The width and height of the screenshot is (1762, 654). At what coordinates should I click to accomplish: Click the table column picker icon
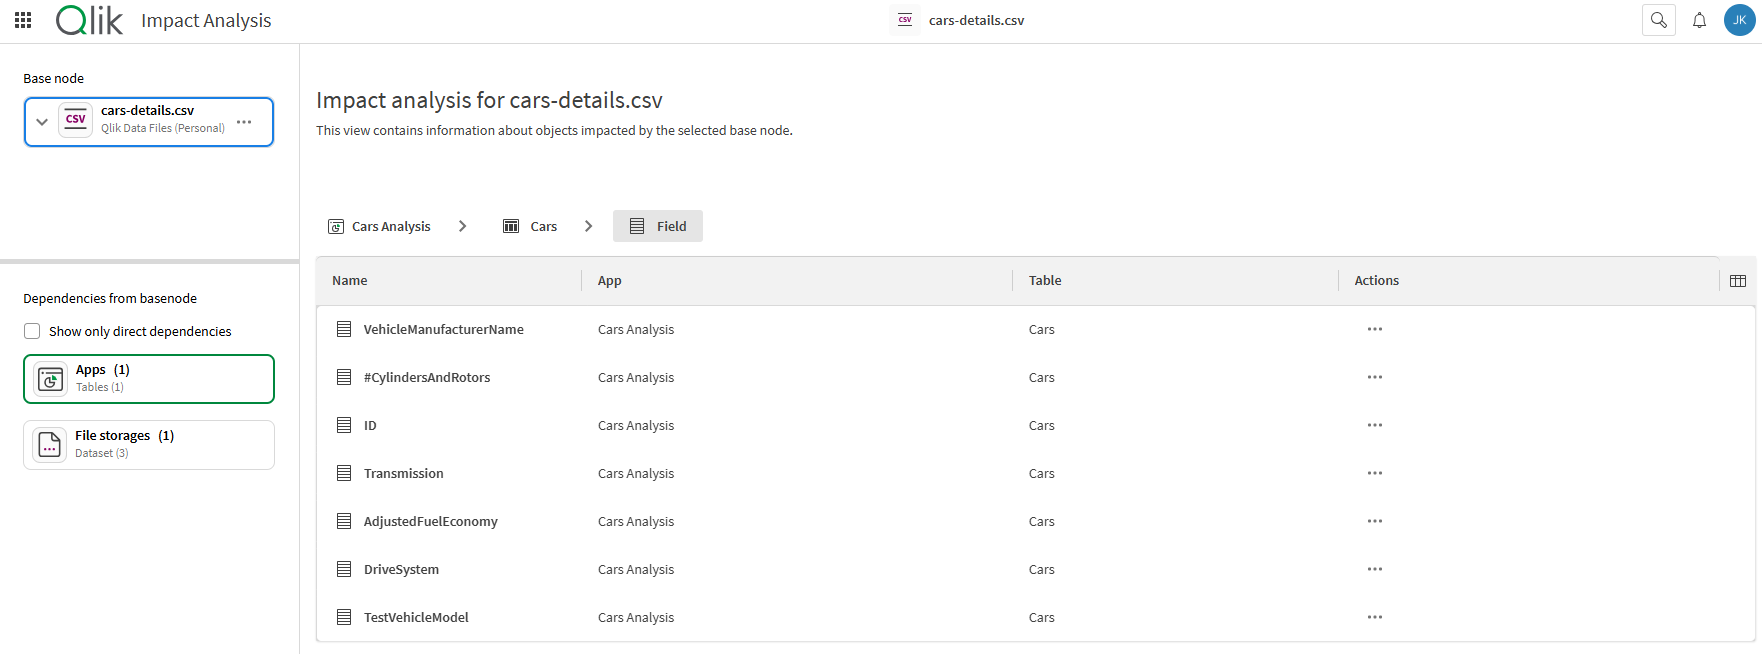(x=1738, y=281)
